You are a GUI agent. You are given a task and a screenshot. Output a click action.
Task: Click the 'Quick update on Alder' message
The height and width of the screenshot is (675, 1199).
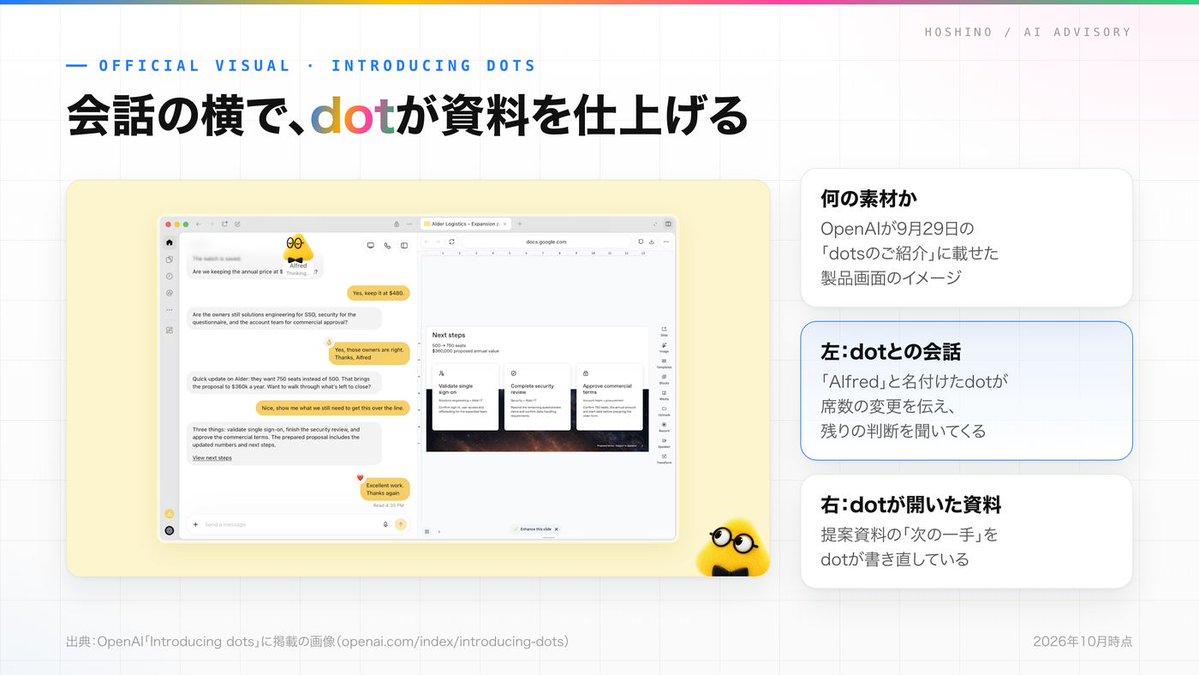click(x=284, y=382)
